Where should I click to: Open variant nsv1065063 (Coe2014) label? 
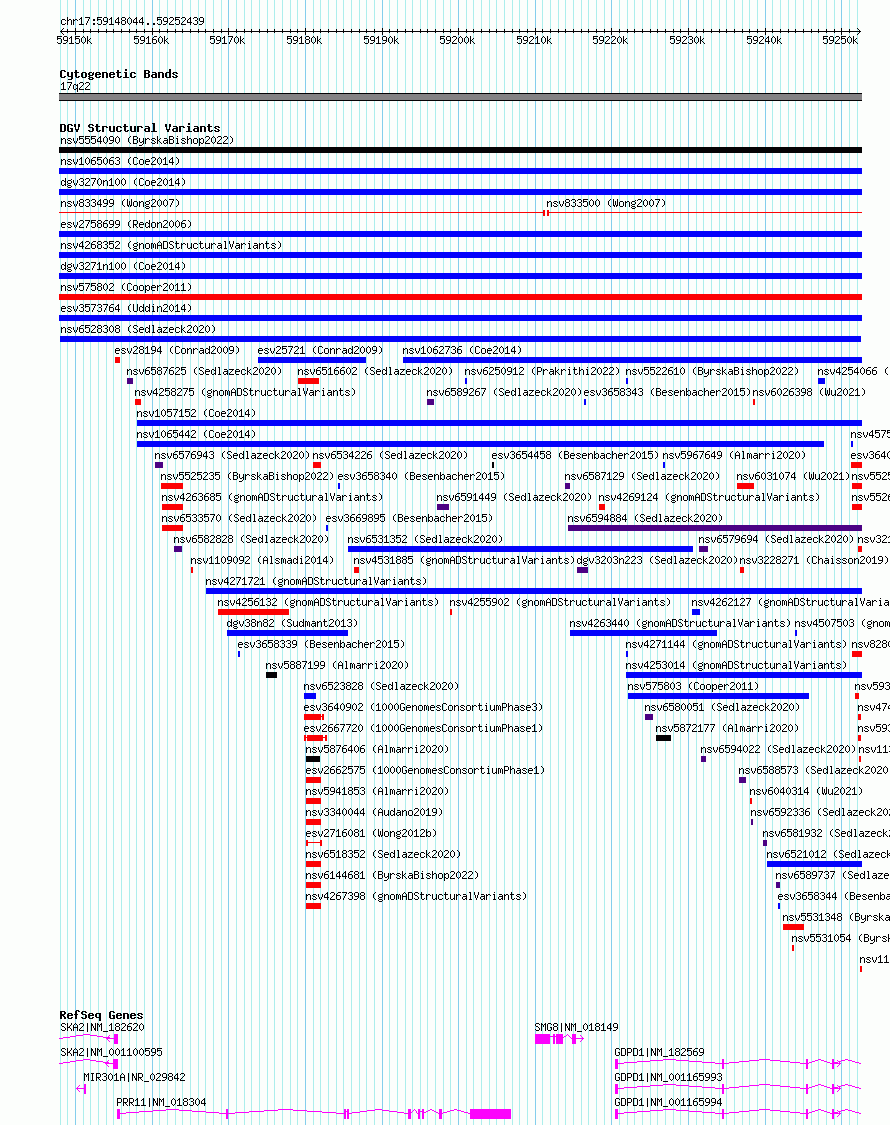coord(120,161)
